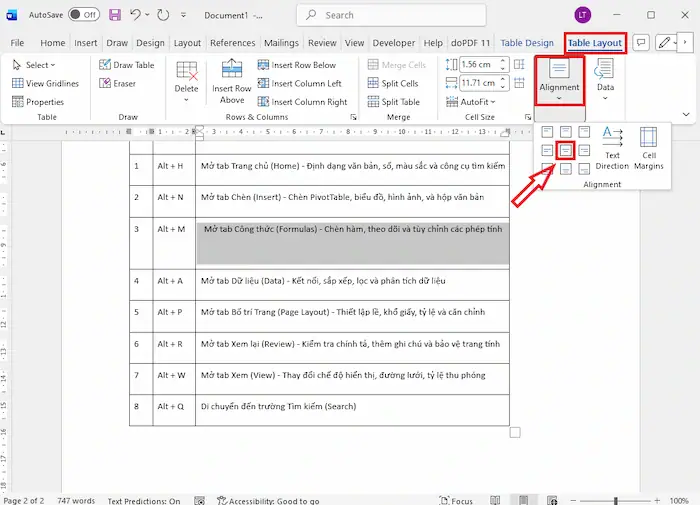Screen dimensions: 700x505
Task: Toggle View Gridlines on the table
Action: point(46,84)
